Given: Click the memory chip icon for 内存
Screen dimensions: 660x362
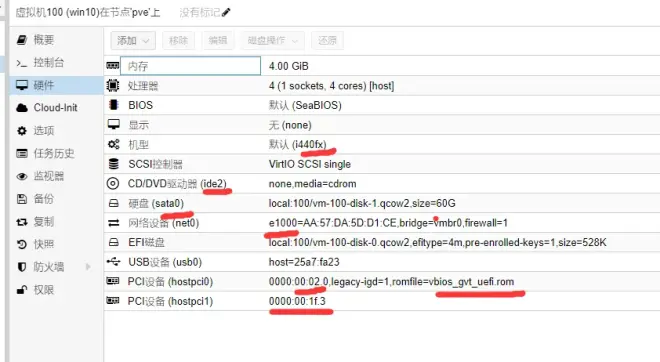Looking at the screenshot, I should pos(113,66).
